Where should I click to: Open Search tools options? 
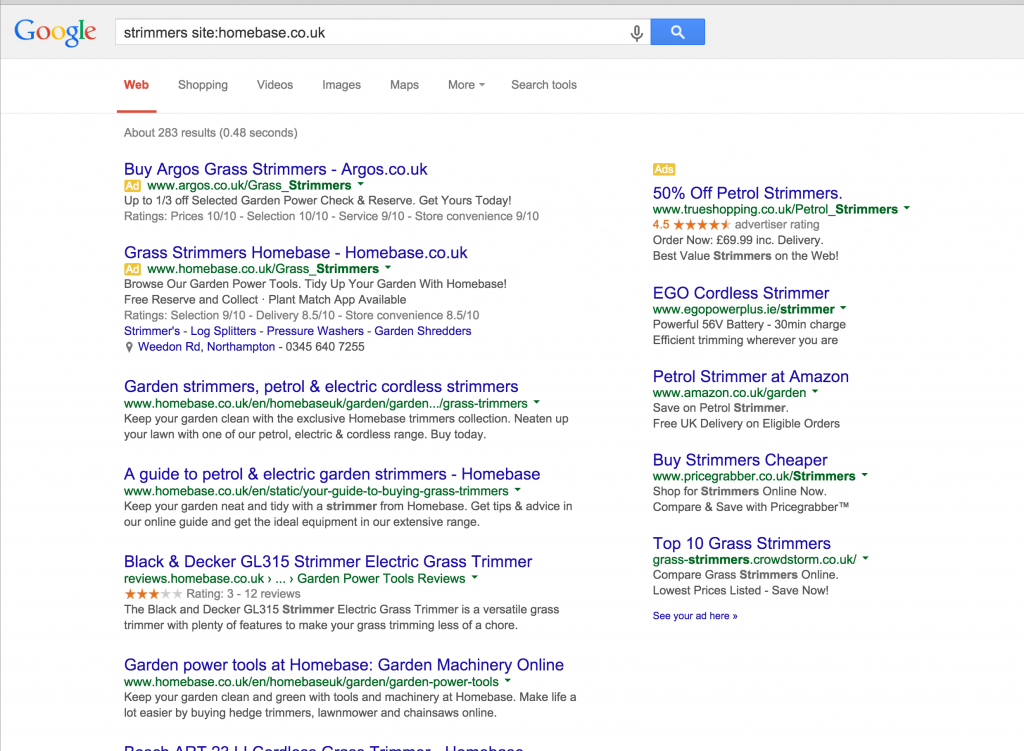(544, 85)
